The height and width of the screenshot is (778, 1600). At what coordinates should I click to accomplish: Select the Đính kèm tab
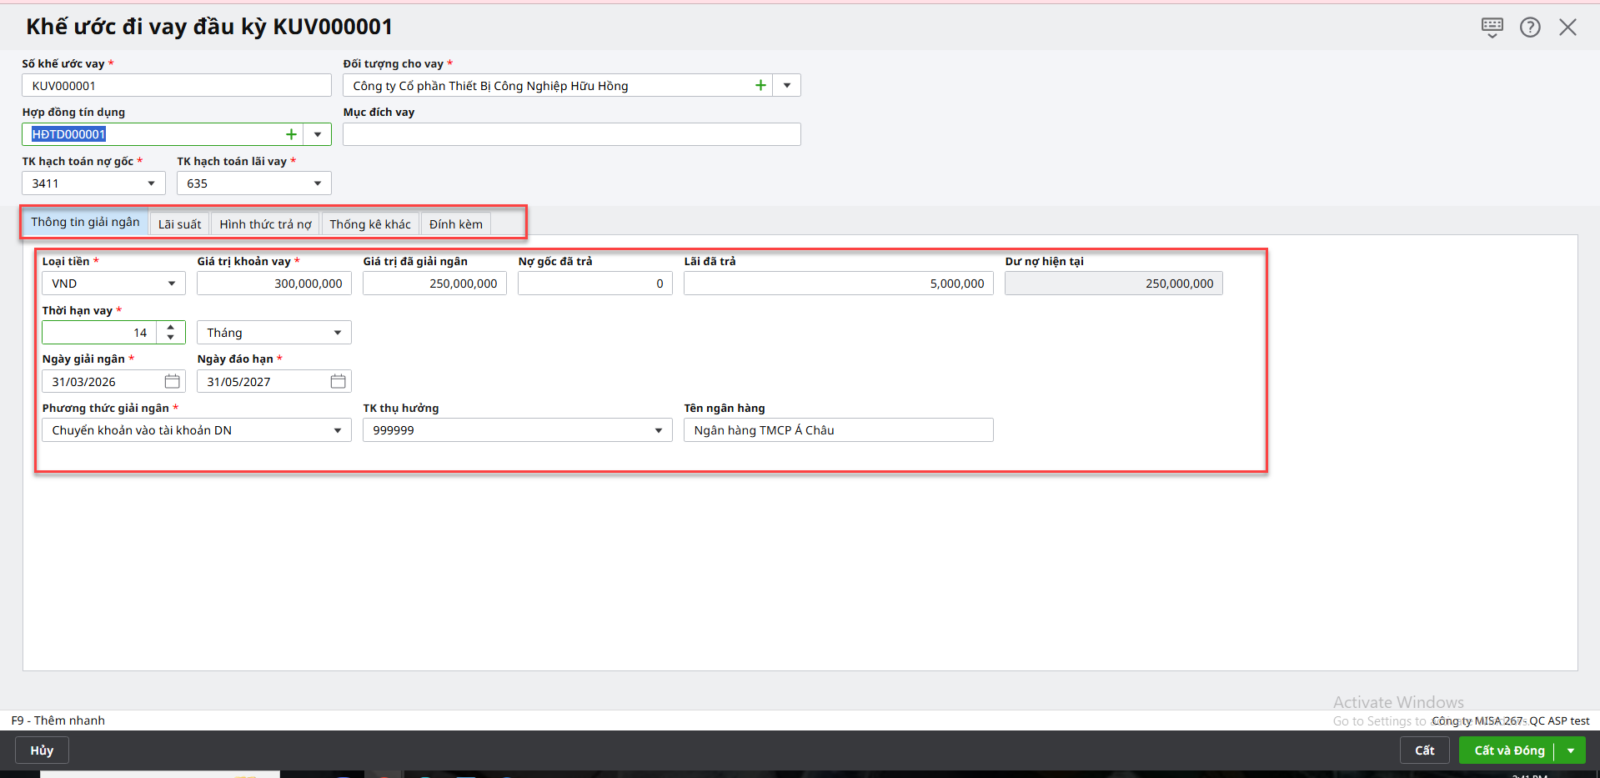pos(456,224)
